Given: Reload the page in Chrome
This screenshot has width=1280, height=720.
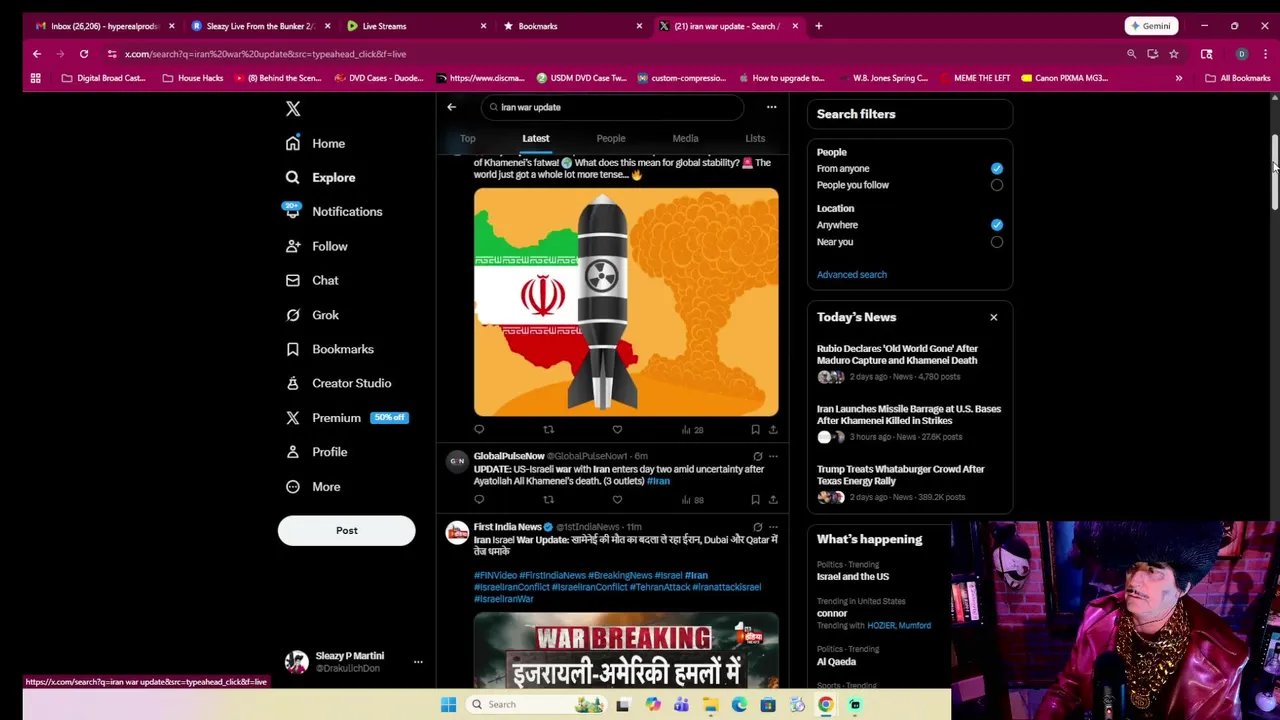Looking at the screenshot, I should (84, 54).
